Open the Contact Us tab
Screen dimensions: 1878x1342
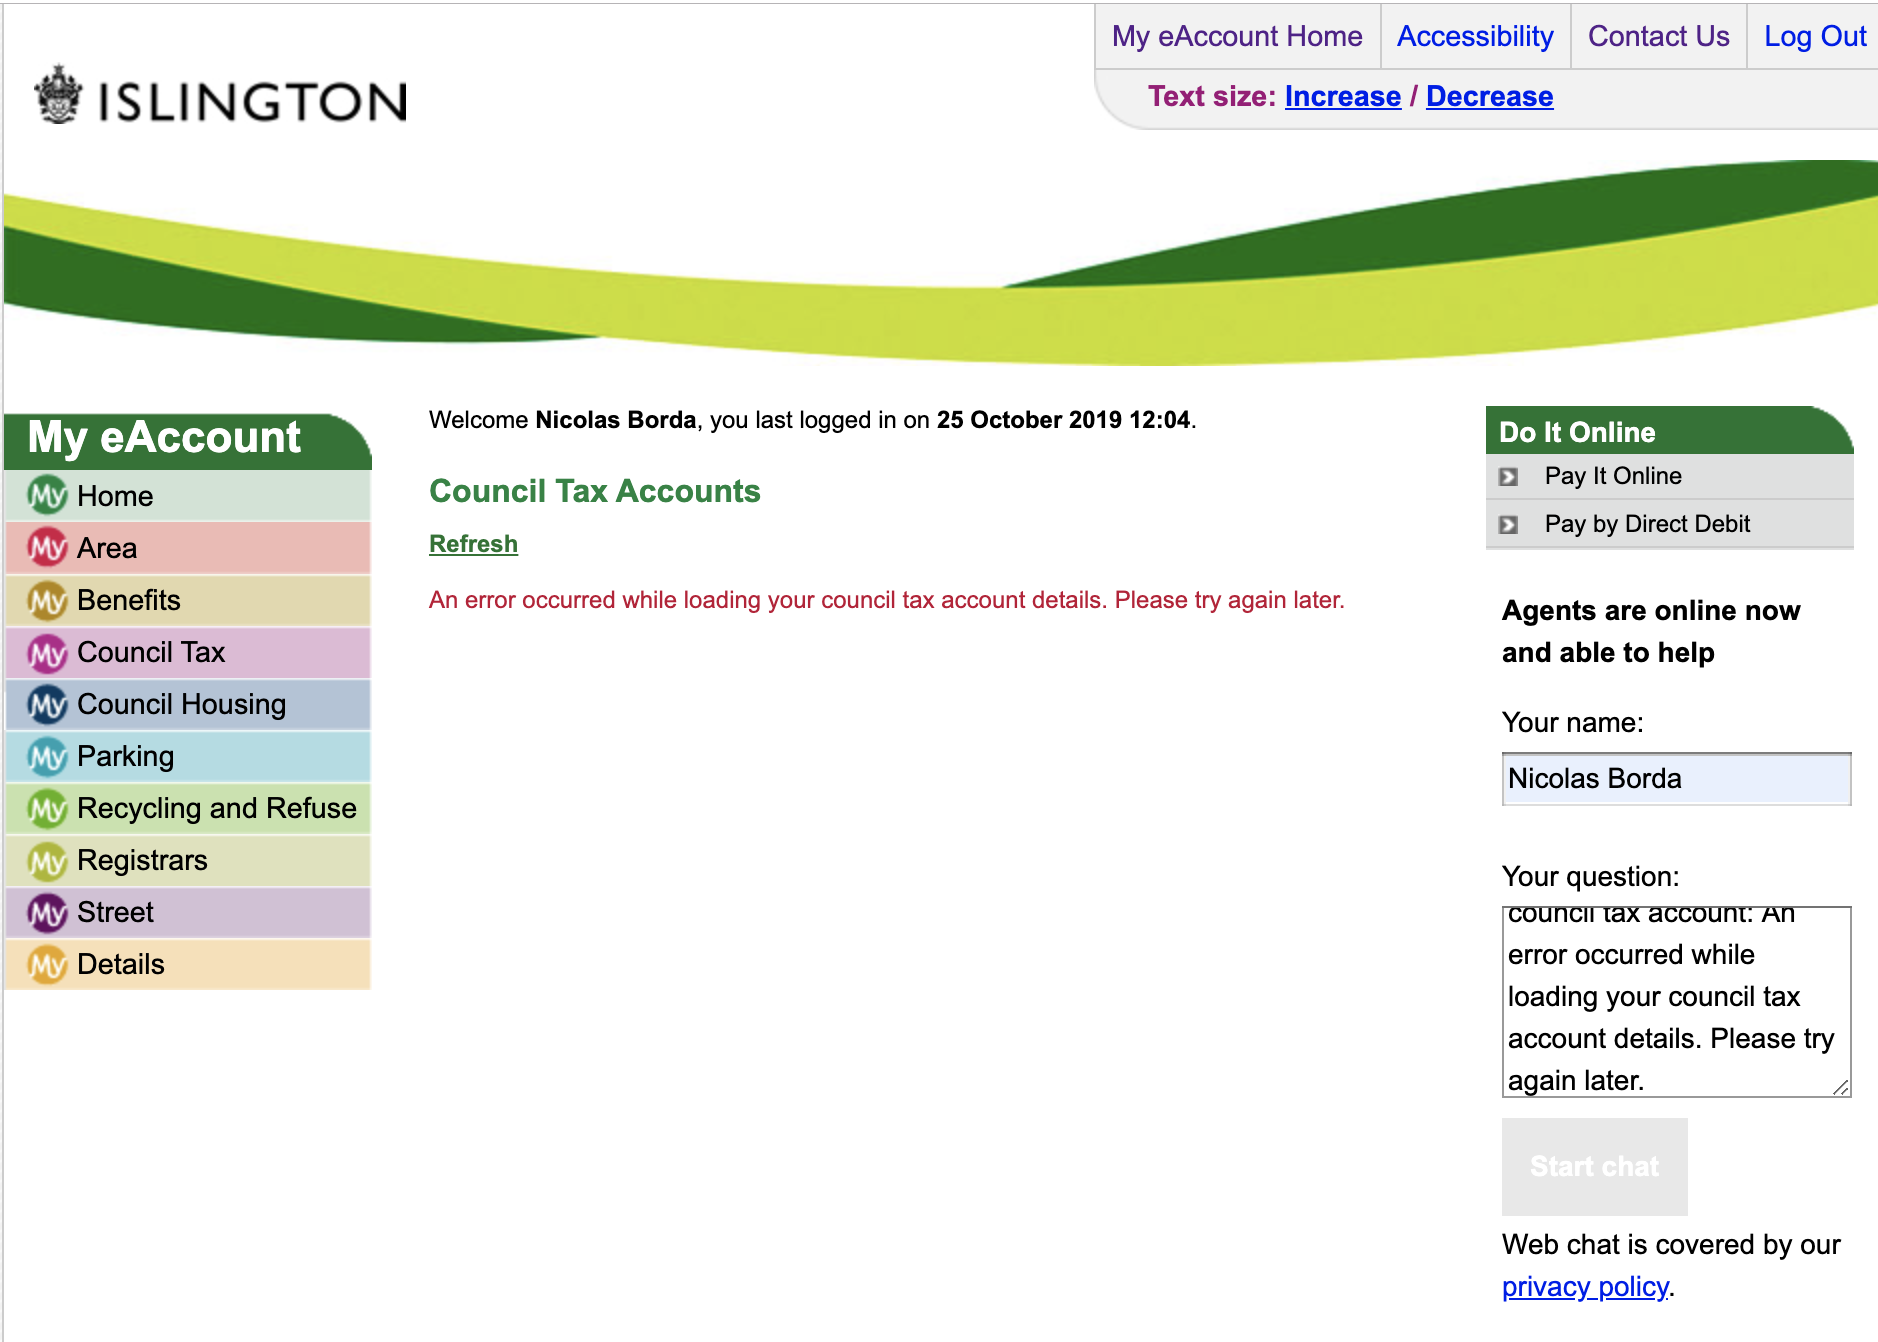coord(1658,36)
